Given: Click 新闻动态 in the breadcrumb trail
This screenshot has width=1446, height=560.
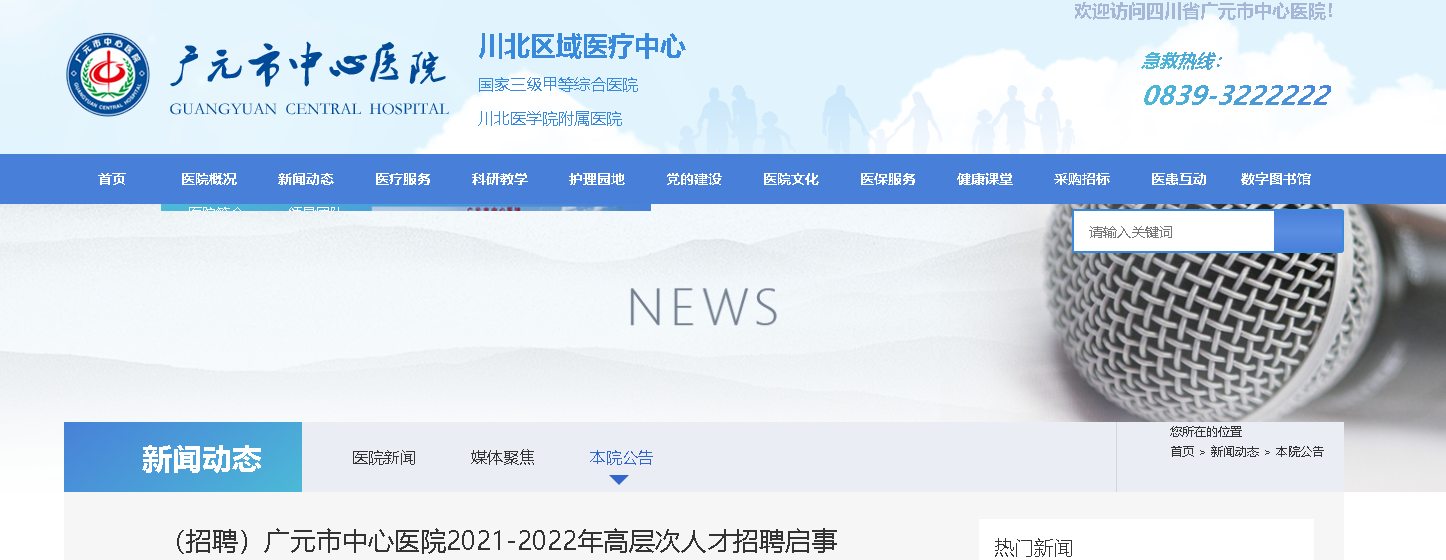Looking at the screenshot, I should tap(1235, 452).
